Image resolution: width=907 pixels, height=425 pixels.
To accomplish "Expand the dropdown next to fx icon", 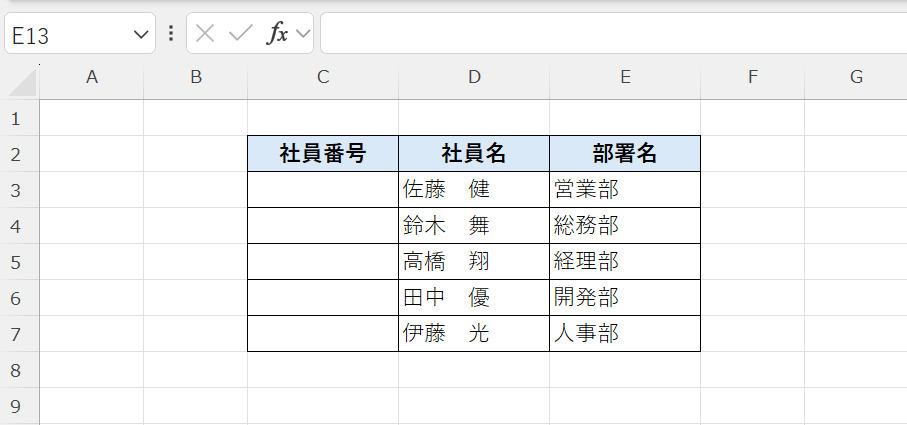I will click(x=302, y=33).
